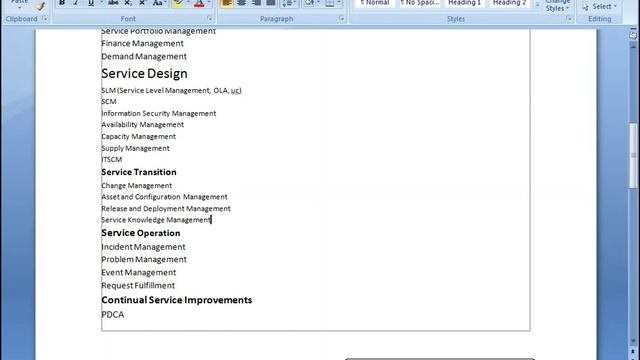Center the paragraph text

pos(242,3)
